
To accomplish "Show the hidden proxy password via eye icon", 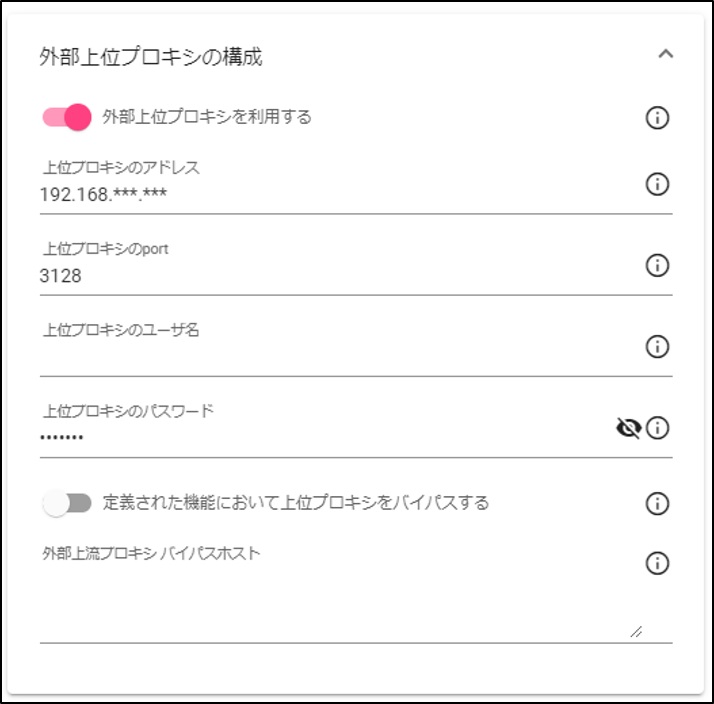I will (628, 428).
